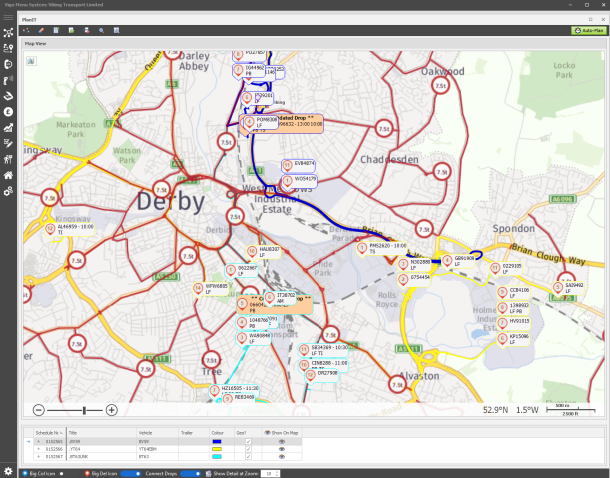
Task: Click the Auto-Plan button
Action: pos(588,31)
